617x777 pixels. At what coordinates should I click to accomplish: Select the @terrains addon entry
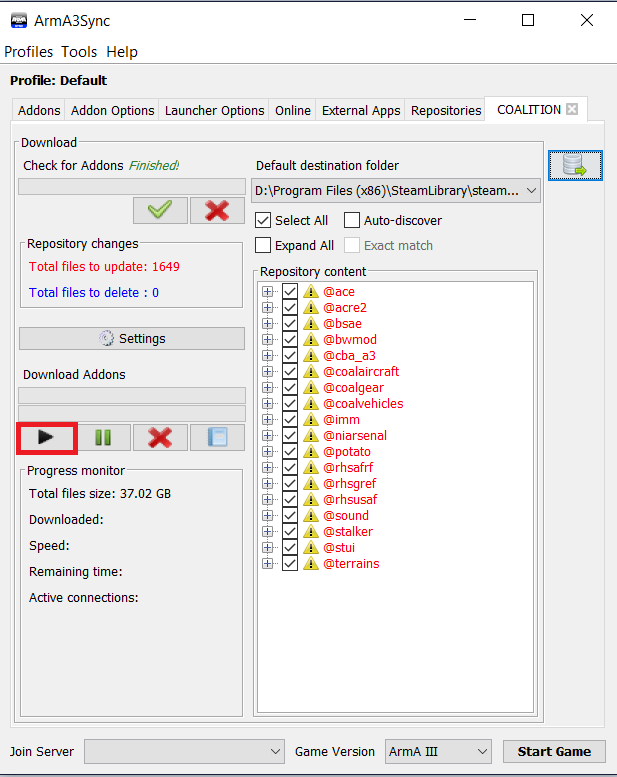point(351,564)
